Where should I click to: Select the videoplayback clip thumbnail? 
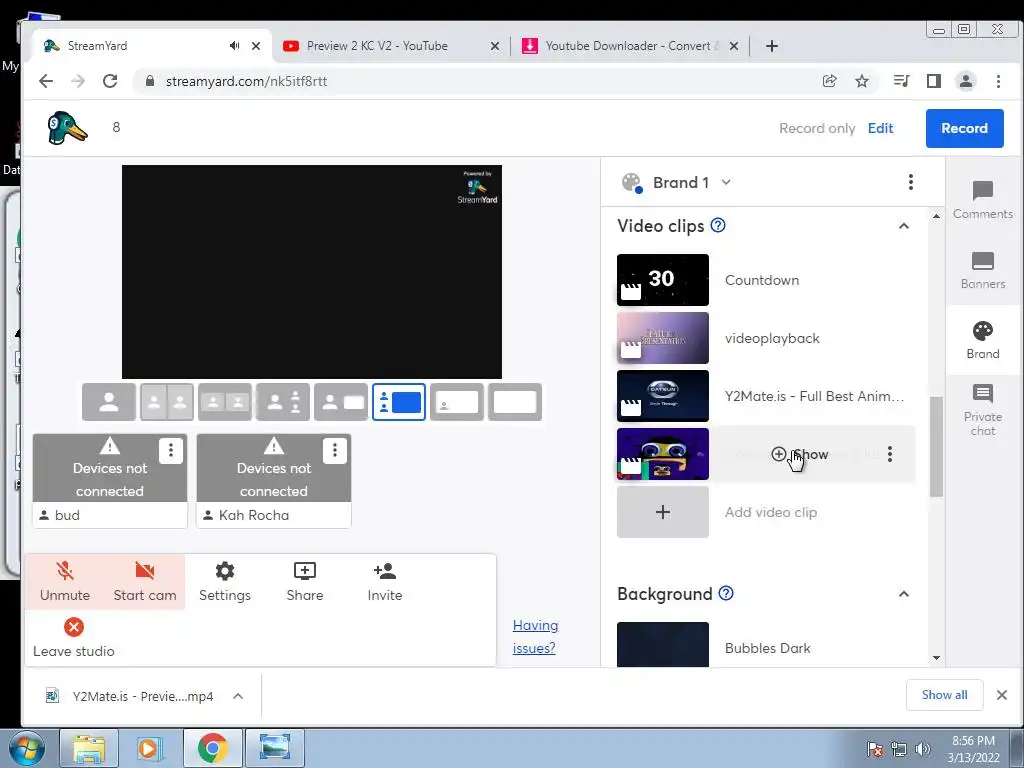[662, 338]
